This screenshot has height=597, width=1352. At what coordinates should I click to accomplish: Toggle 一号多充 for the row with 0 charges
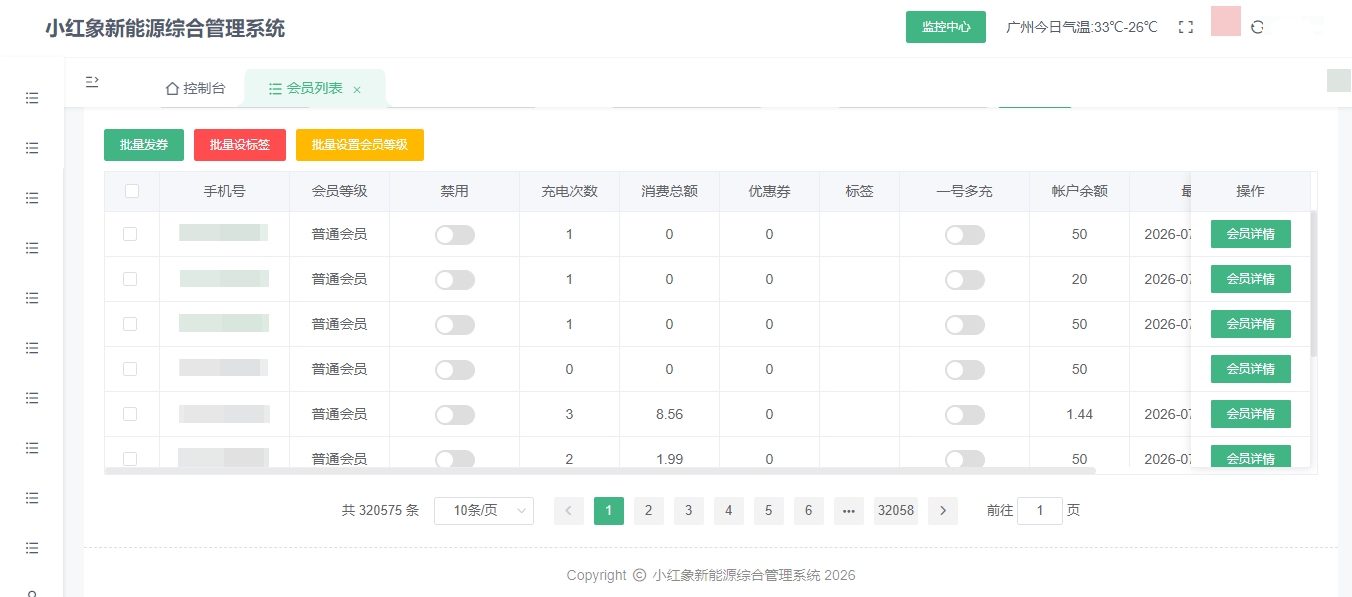click(965, 370)
